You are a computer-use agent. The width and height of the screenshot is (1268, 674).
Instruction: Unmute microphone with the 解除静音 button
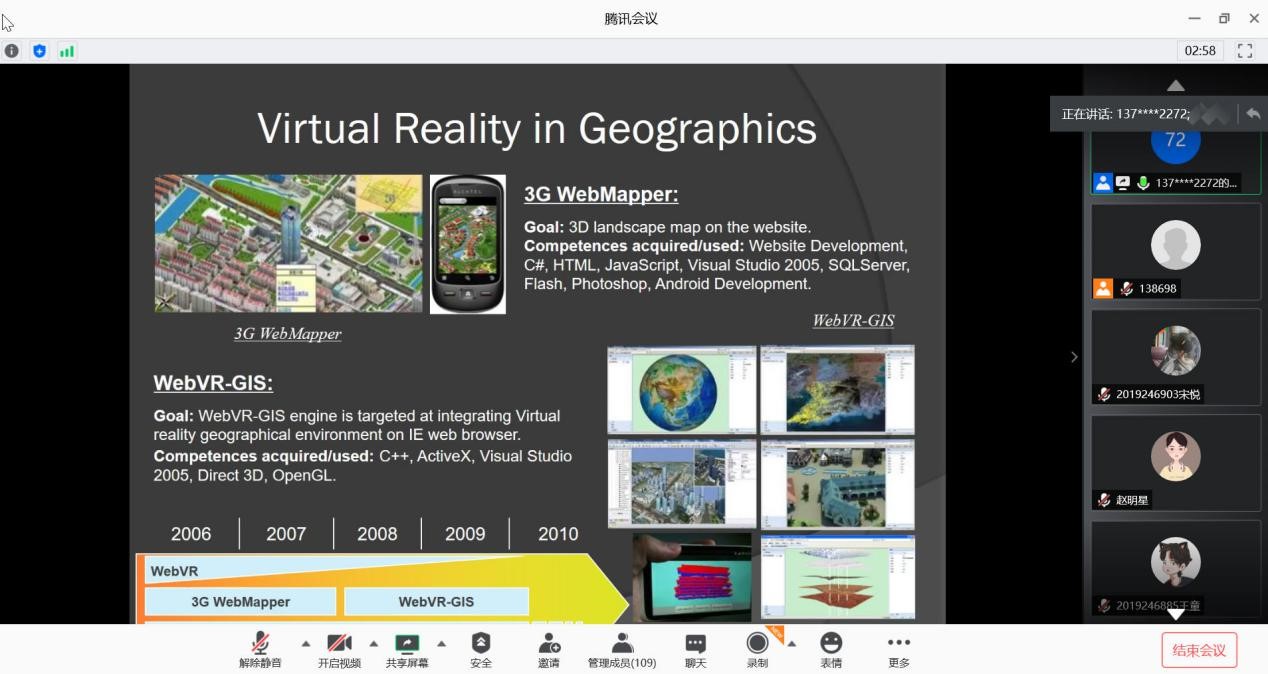pyautogui.click(x=260, y=650)
